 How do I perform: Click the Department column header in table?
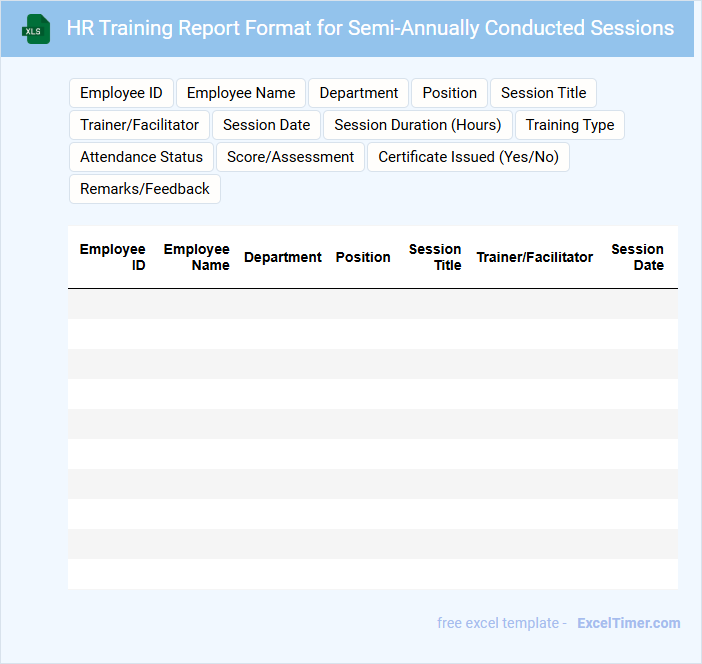(283, 257)
